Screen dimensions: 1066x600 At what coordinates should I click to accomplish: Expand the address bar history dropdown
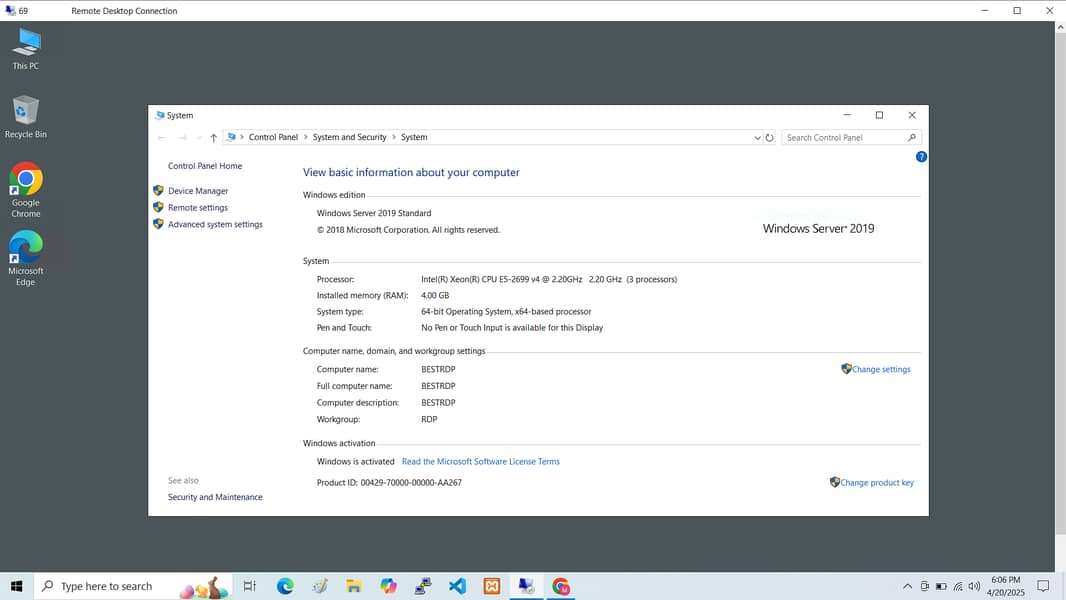click(757, 137)
